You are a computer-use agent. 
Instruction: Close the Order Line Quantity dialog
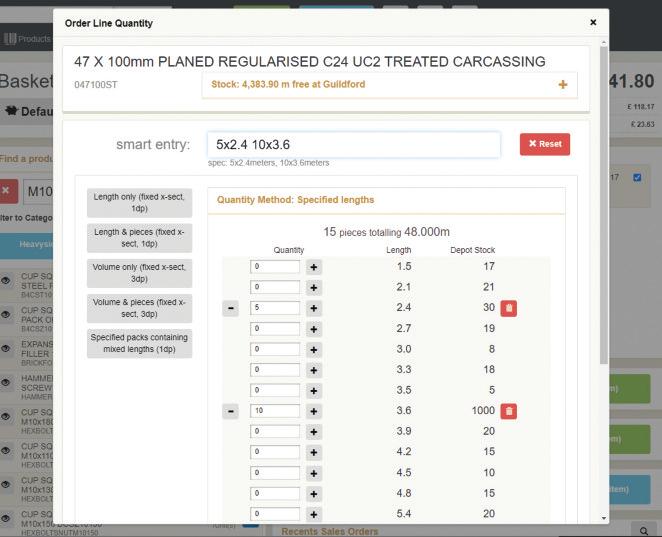tap(593, 22)
